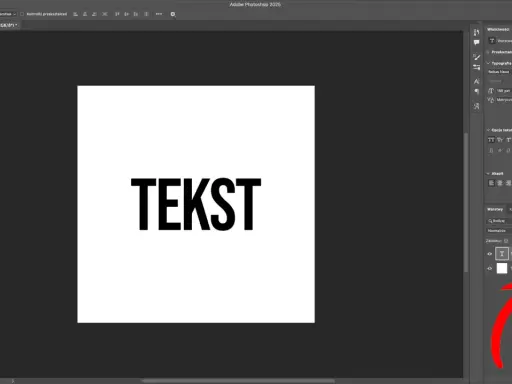Screen dimensions: 512x384
Task: Hide the text layer via eye icon
Action: coord(490,254)
